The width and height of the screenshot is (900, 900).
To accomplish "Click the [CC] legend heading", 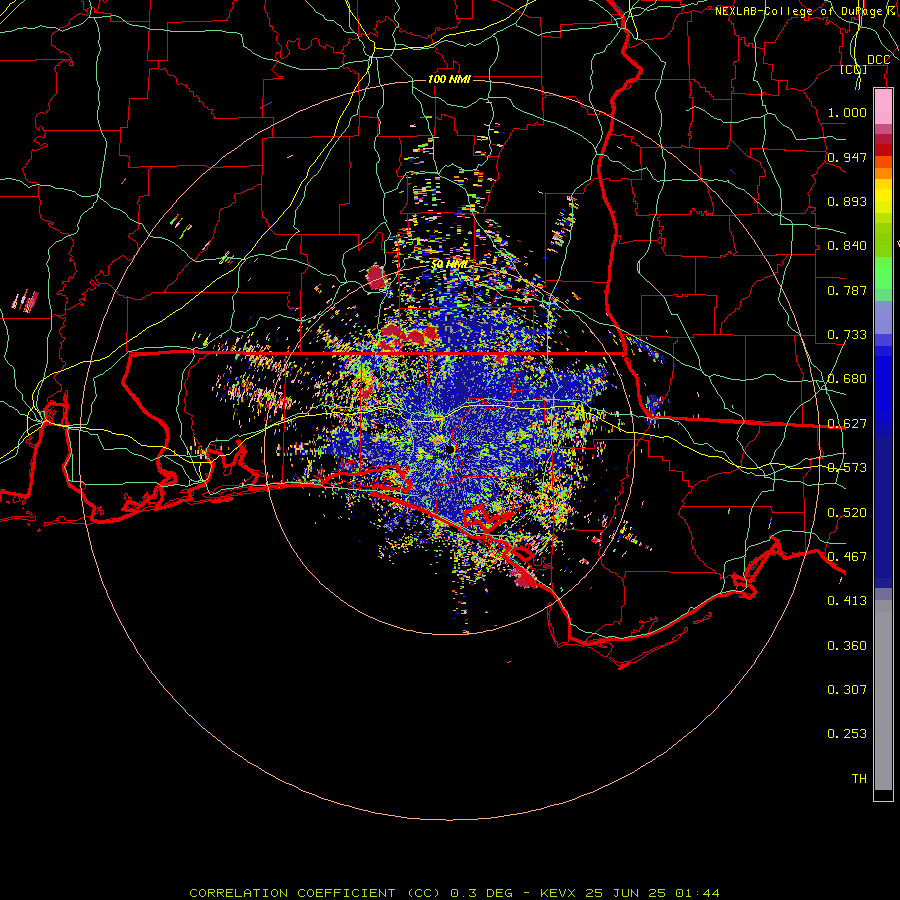I will click(854, 69).
